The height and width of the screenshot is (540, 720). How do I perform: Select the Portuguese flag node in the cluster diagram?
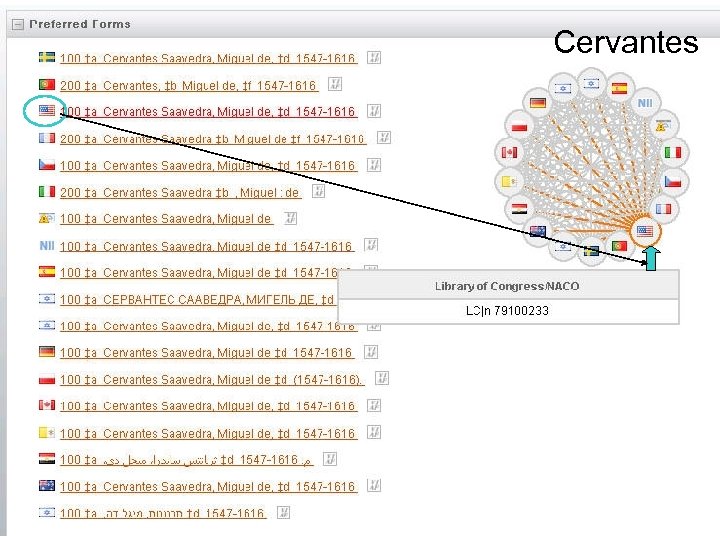pyautogui.click(x=619, y=246)
